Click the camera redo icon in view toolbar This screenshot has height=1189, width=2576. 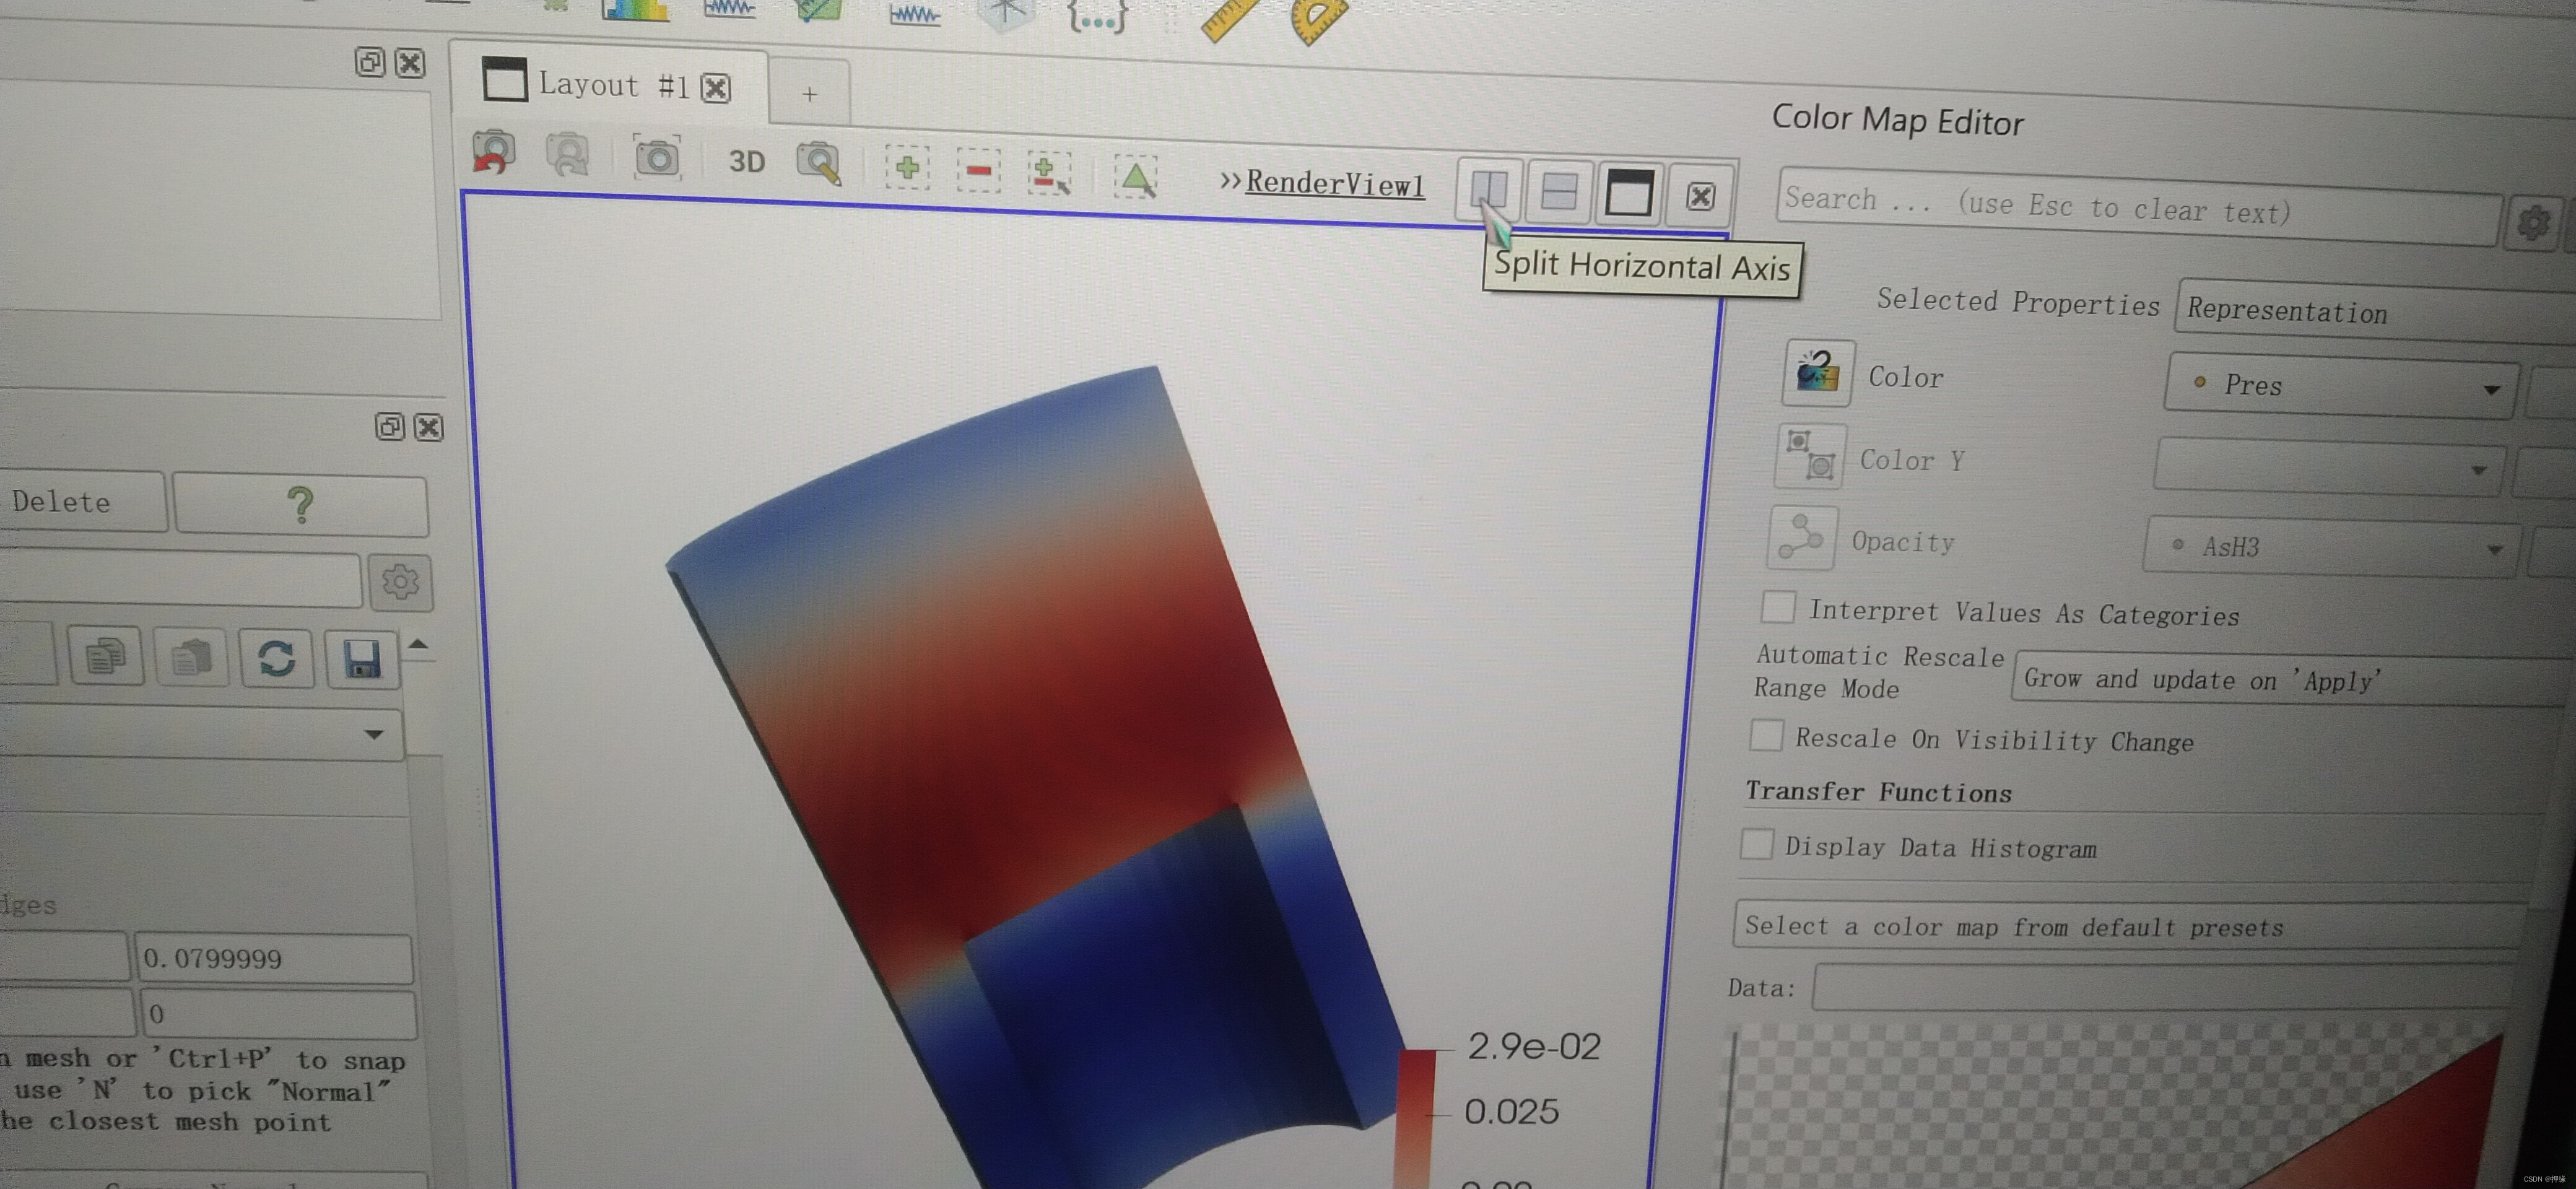coord(567,155)
